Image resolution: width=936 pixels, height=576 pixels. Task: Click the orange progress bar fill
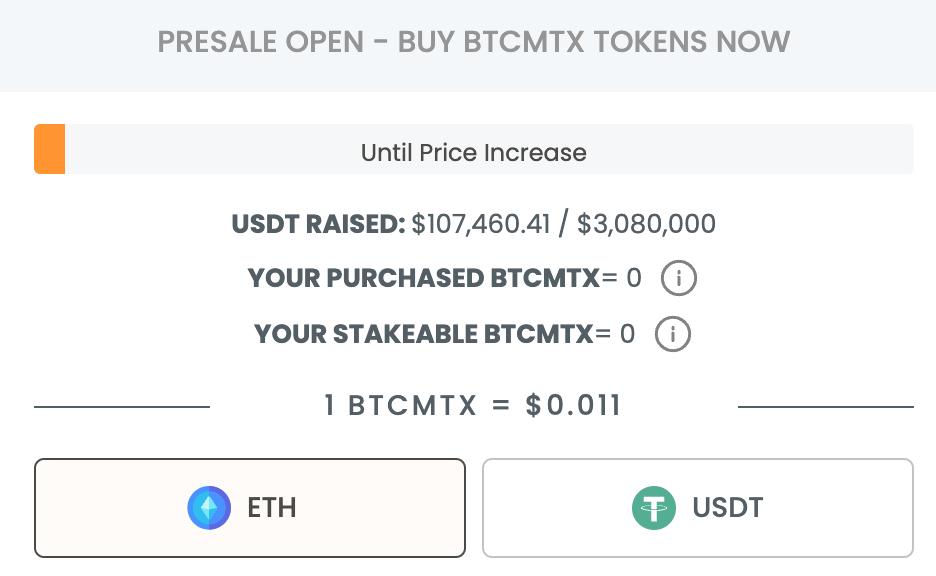click(x=50, y=149)
